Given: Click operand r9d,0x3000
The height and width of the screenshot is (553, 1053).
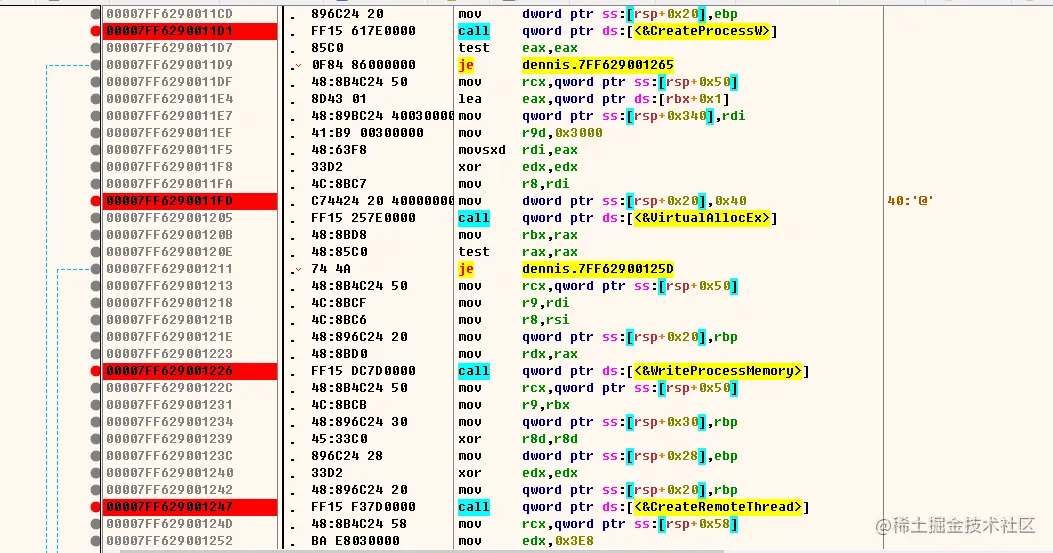Looking at the screenshot, I should pos(562,133).
